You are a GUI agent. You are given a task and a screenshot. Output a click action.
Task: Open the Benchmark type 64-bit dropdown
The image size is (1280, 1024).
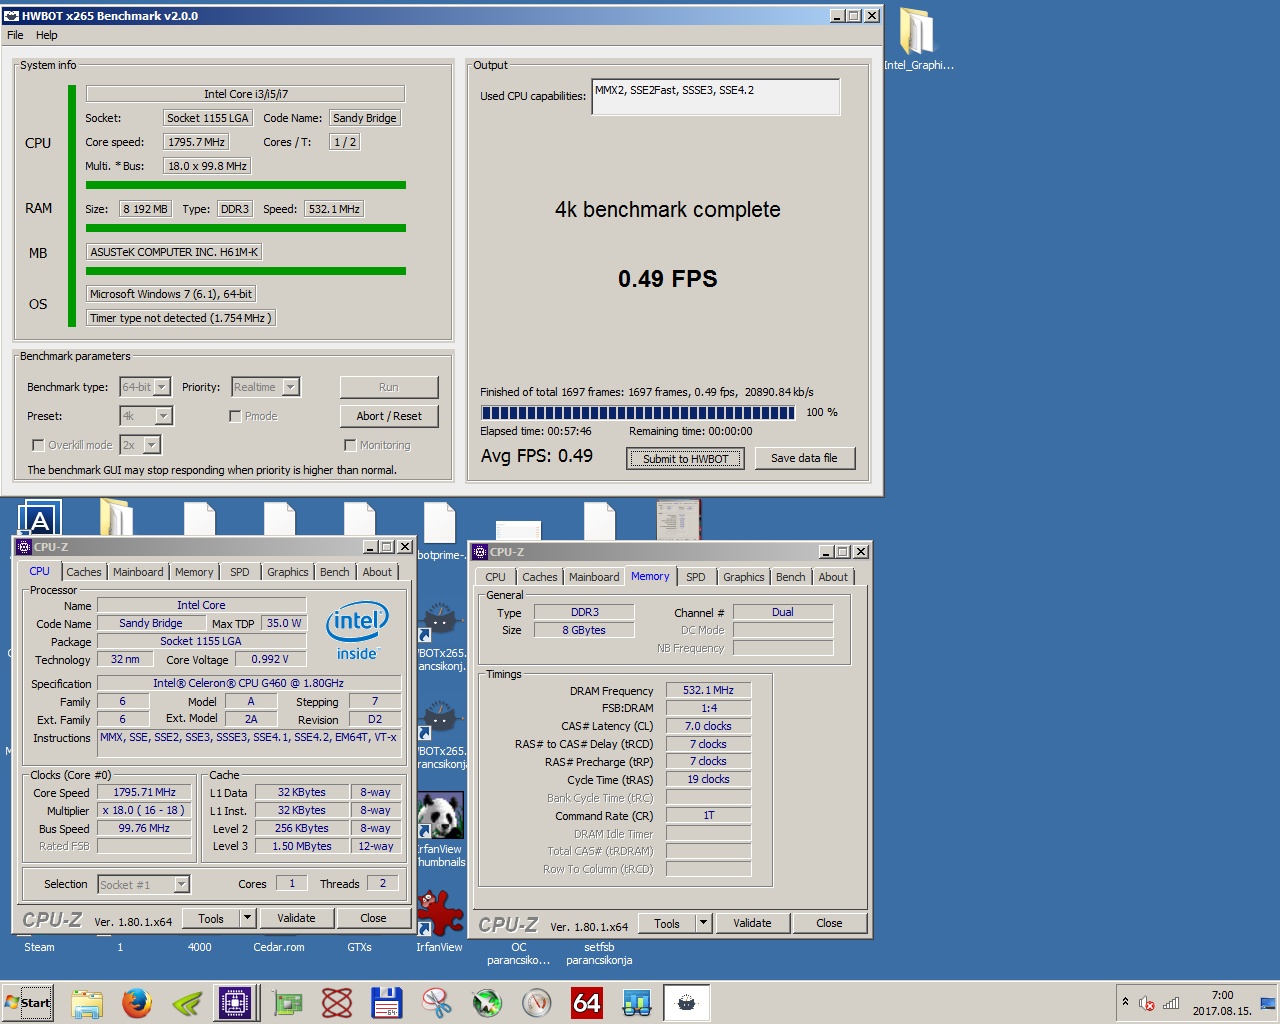(x=146, y=387)
